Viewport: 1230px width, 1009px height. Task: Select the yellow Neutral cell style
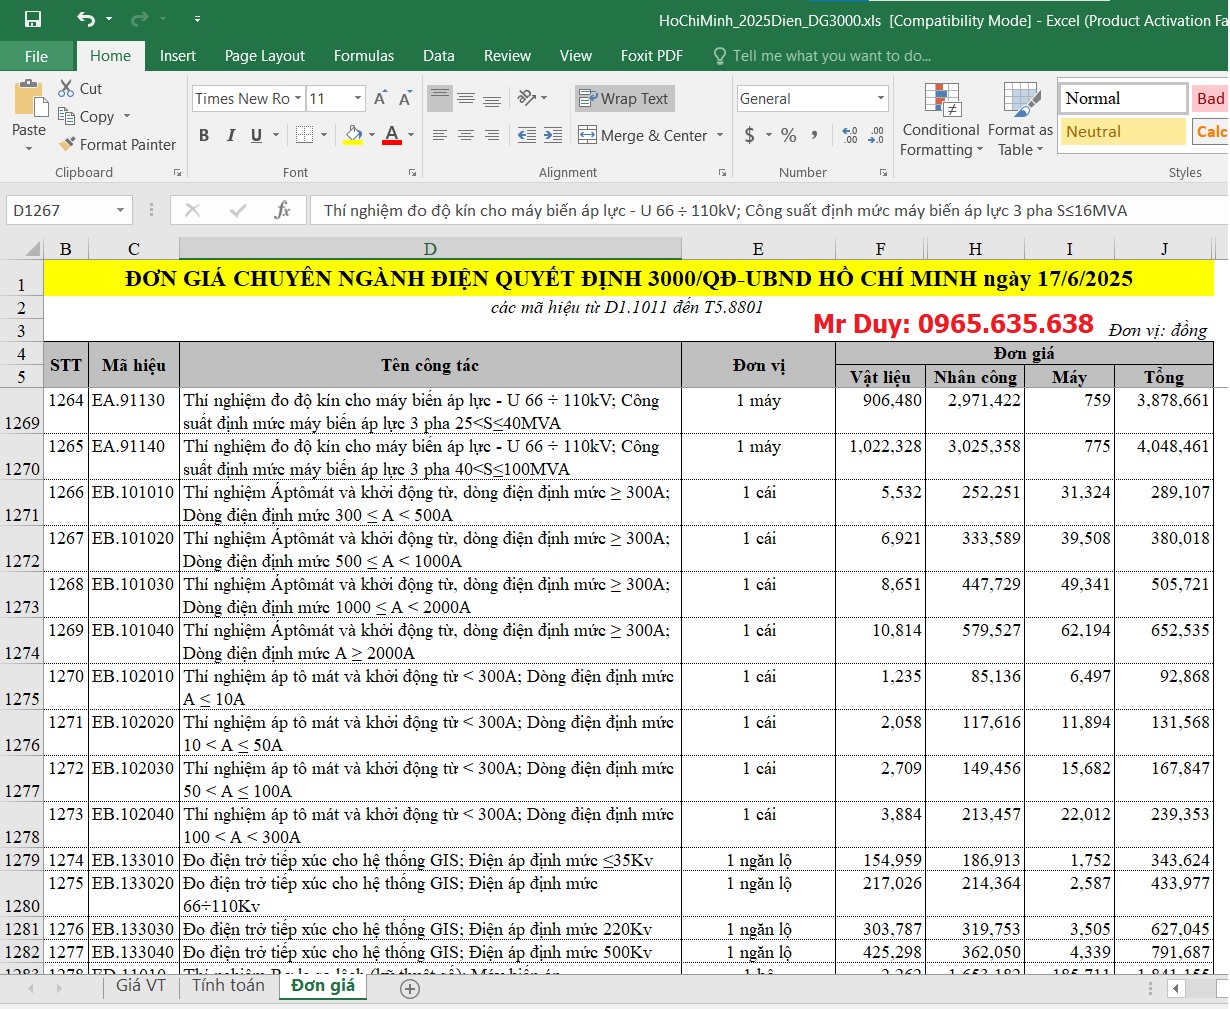pos(1122,131)
